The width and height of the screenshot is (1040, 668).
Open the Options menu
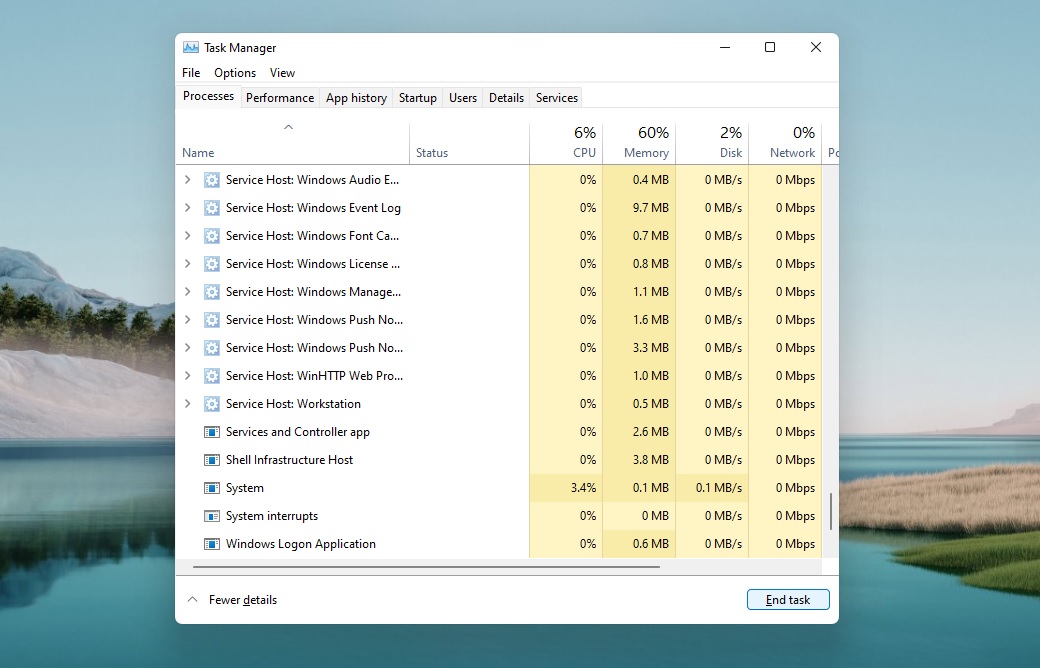point(235,73)
